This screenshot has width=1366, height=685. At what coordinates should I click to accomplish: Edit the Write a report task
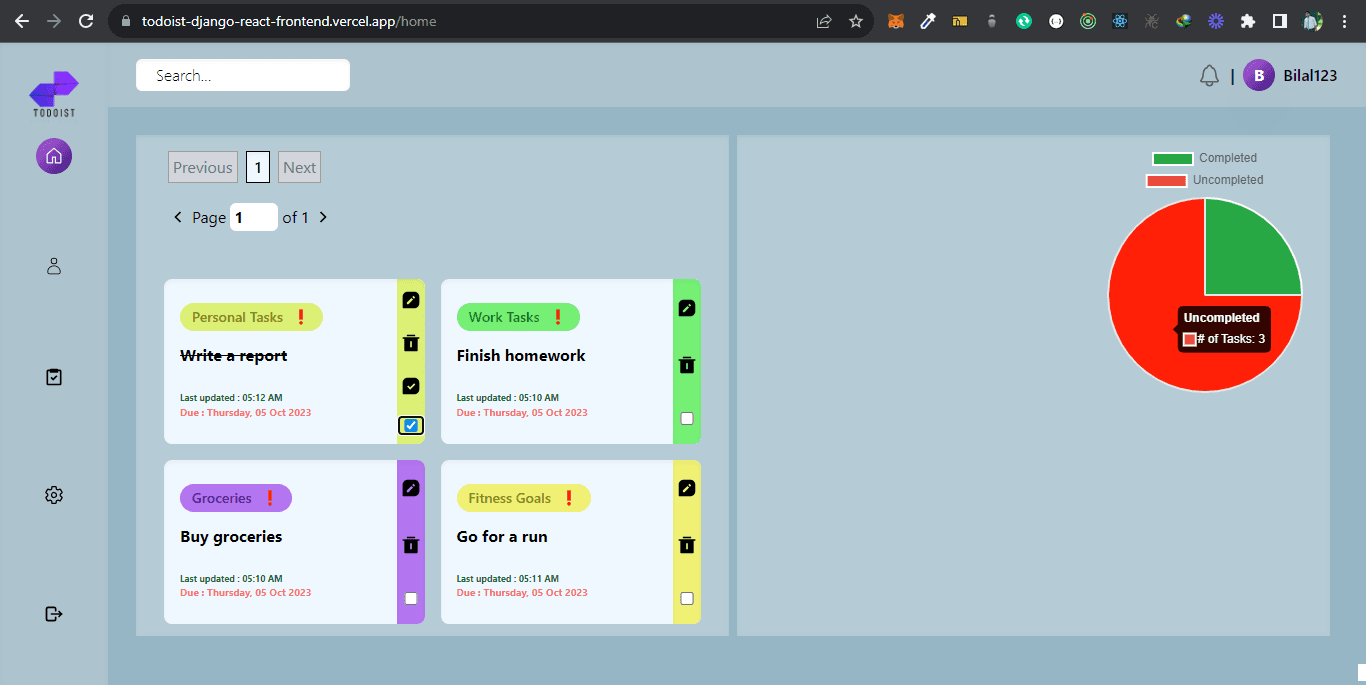tap(411, 300)
